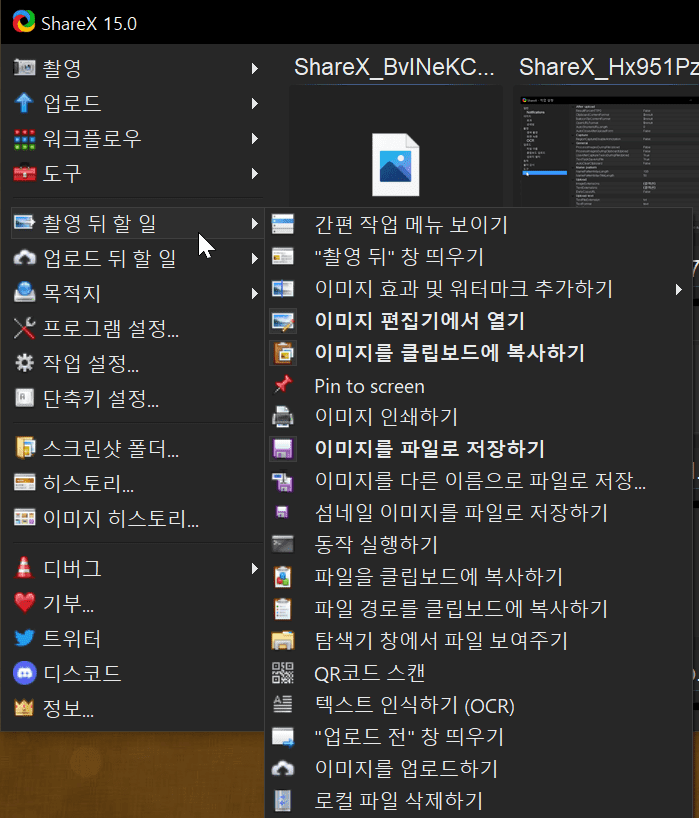This screenshot has height=818, width=699.
Task: Click the camera icon beside 촬영
Action: (24, 68)
